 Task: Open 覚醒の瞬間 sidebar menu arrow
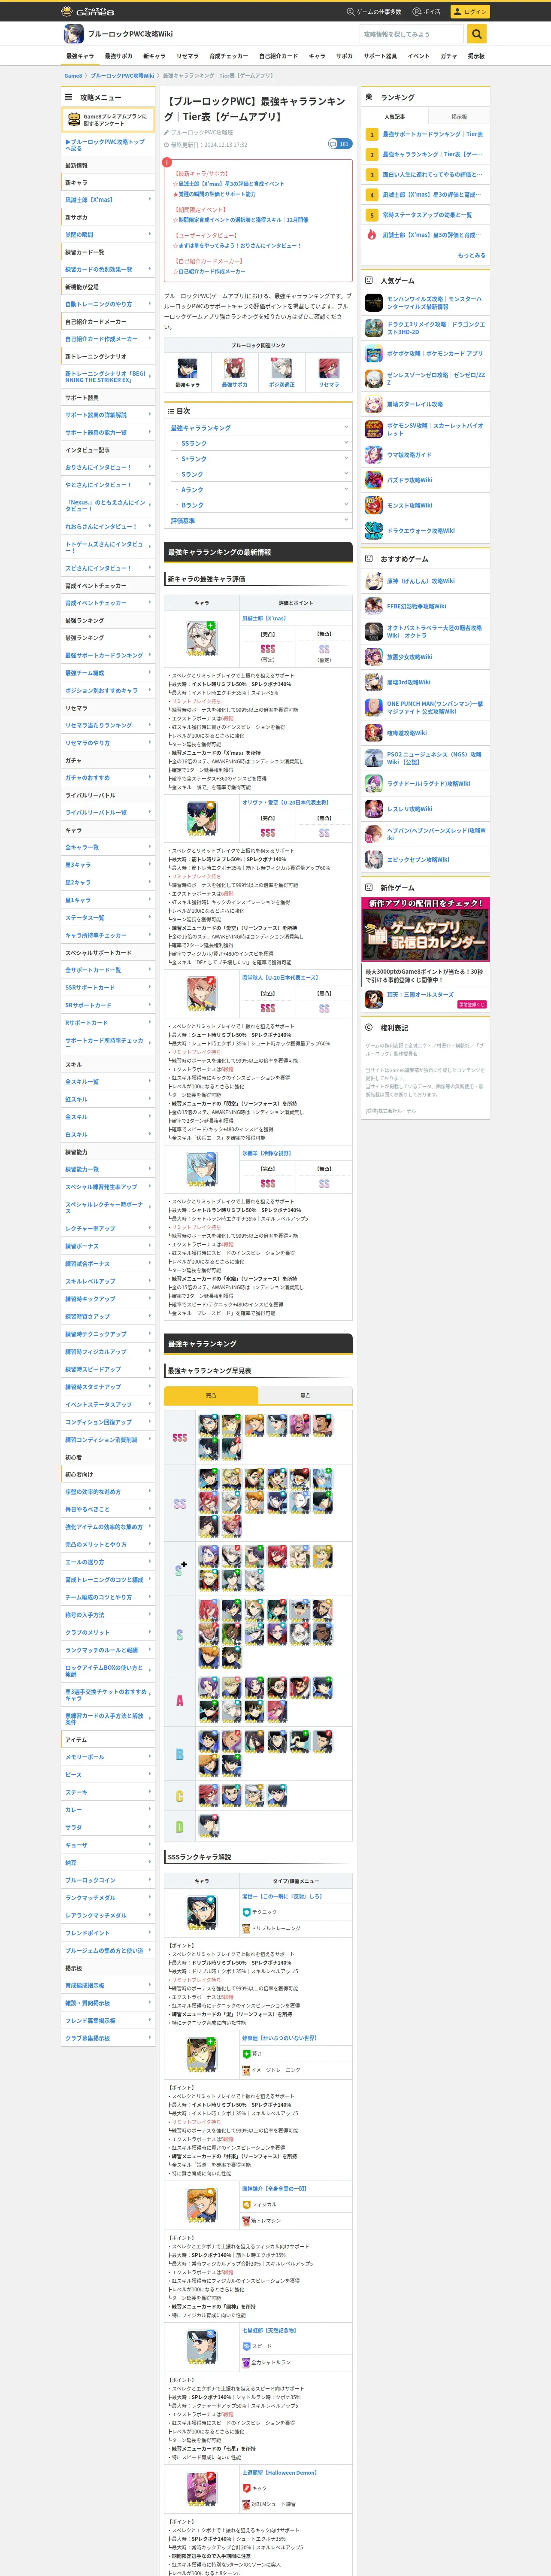pyautogui.click(x=150, y=235)
